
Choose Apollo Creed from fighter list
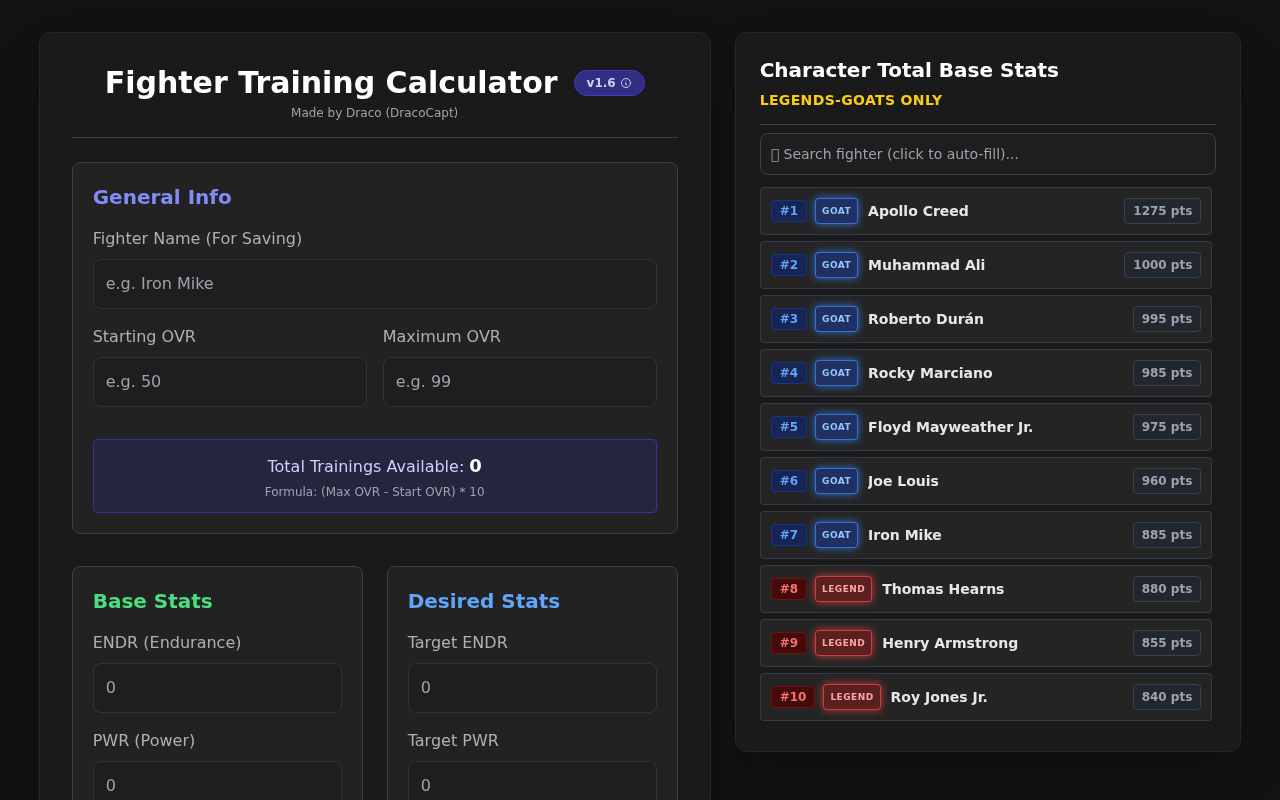coord(986,211)
